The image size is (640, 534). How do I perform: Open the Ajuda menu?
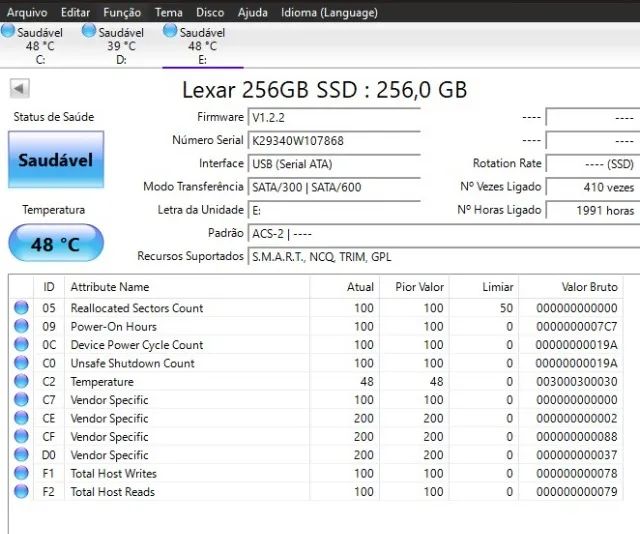pos(253,13)
